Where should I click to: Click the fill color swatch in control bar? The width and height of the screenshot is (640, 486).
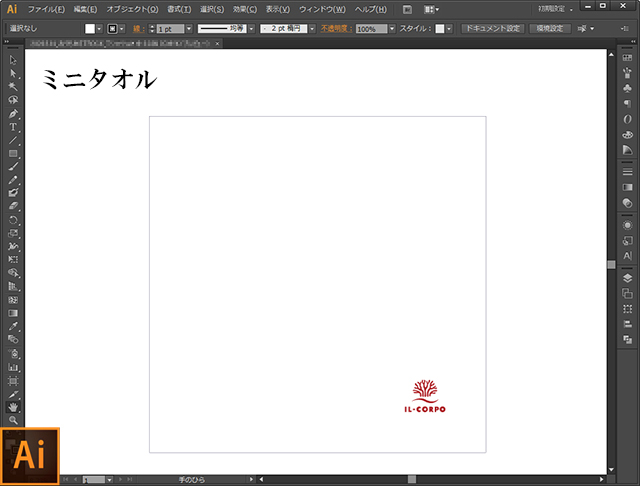click(x=90, y=29)
